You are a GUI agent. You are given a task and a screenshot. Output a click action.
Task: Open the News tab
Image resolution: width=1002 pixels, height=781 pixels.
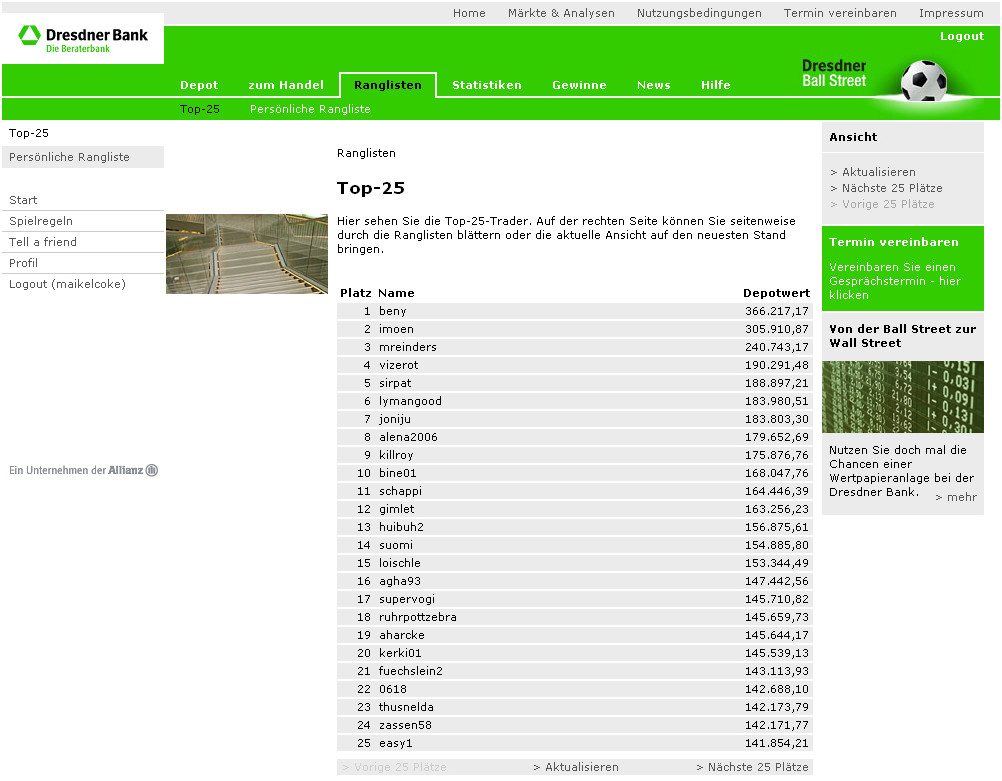pos(654,85)
